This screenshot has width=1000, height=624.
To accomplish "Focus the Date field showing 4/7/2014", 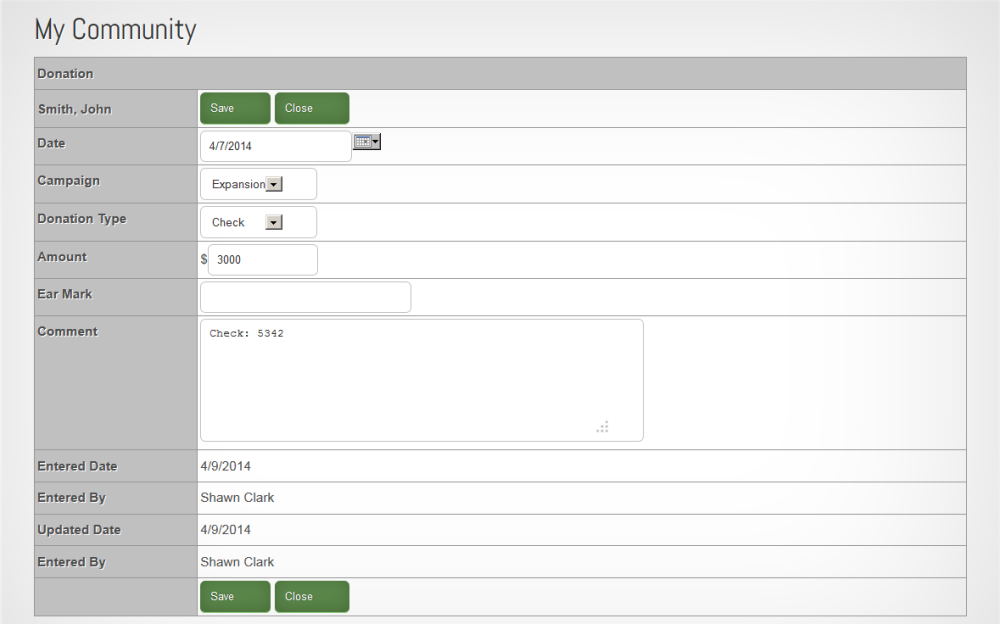I will pyautogui.click(x=275, y=146).
